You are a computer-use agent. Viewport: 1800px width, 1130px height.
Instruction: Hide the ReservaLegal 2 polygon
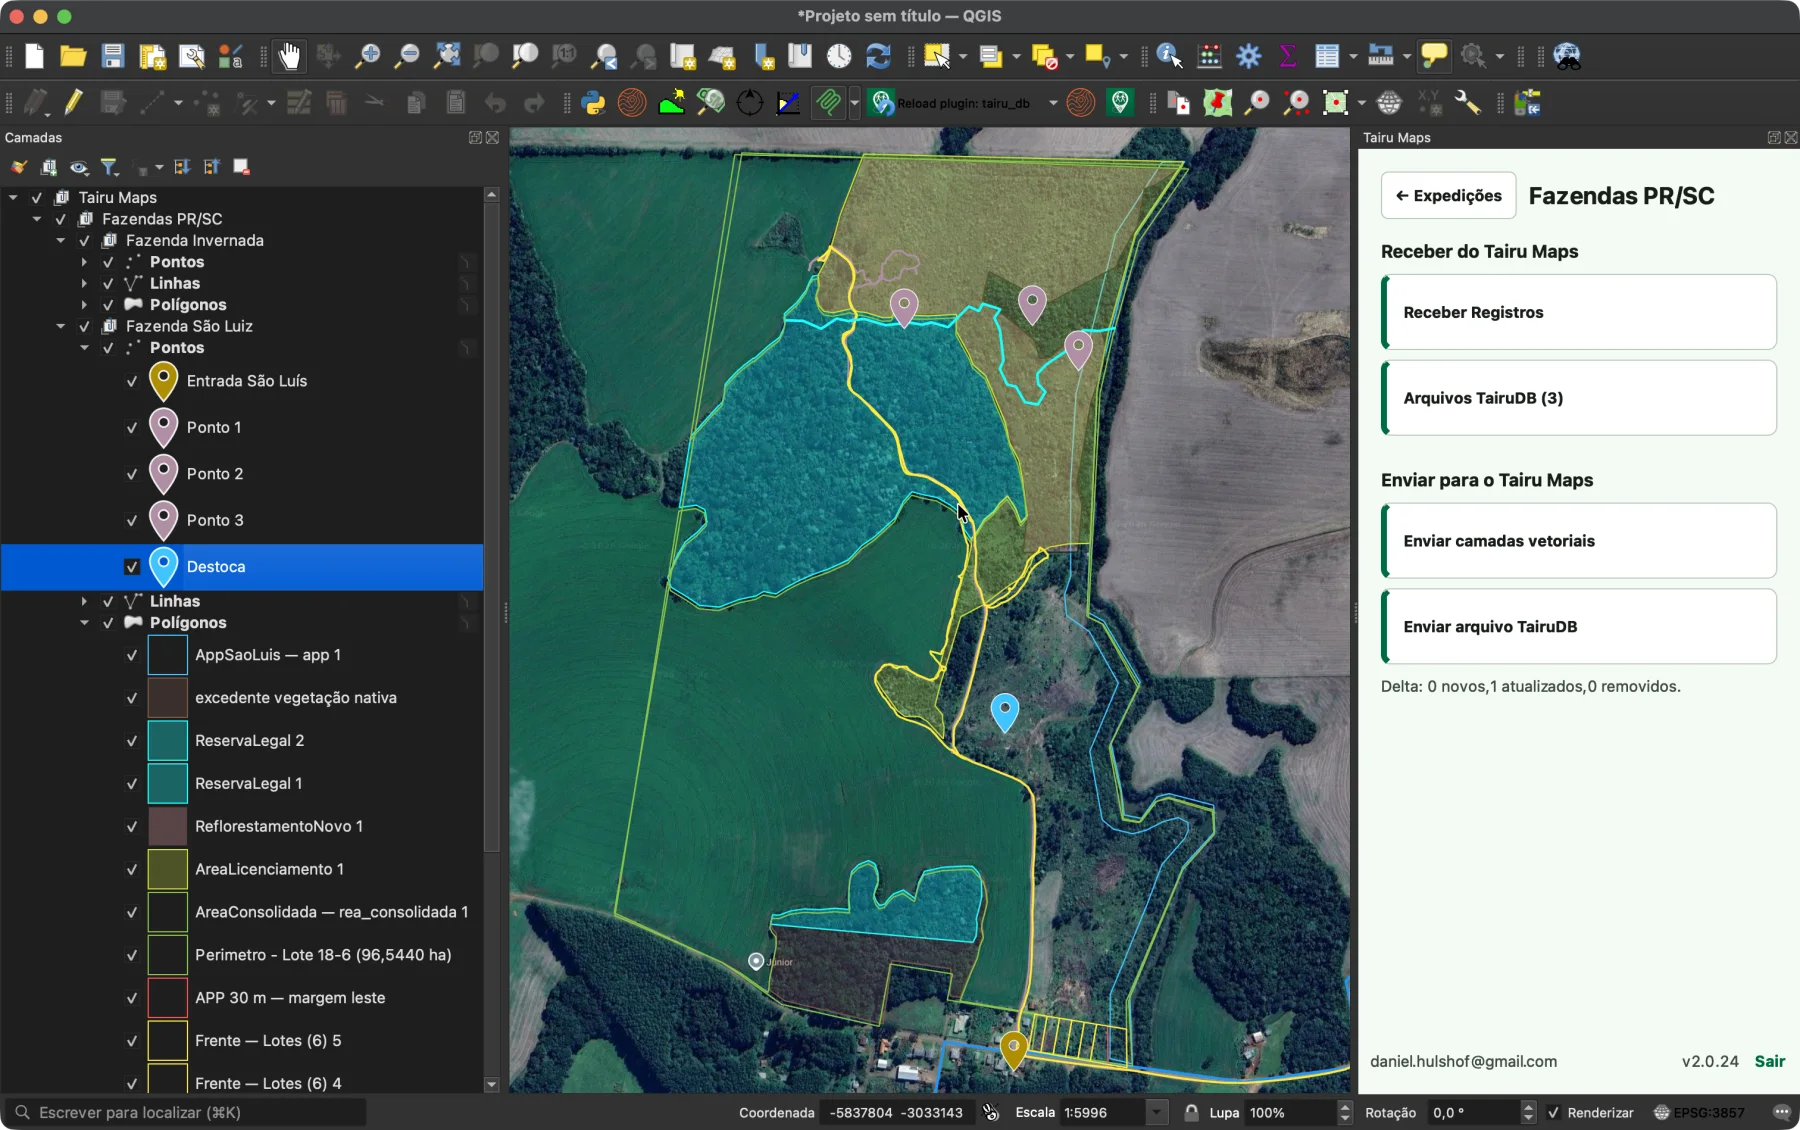(x=131, y=741)
